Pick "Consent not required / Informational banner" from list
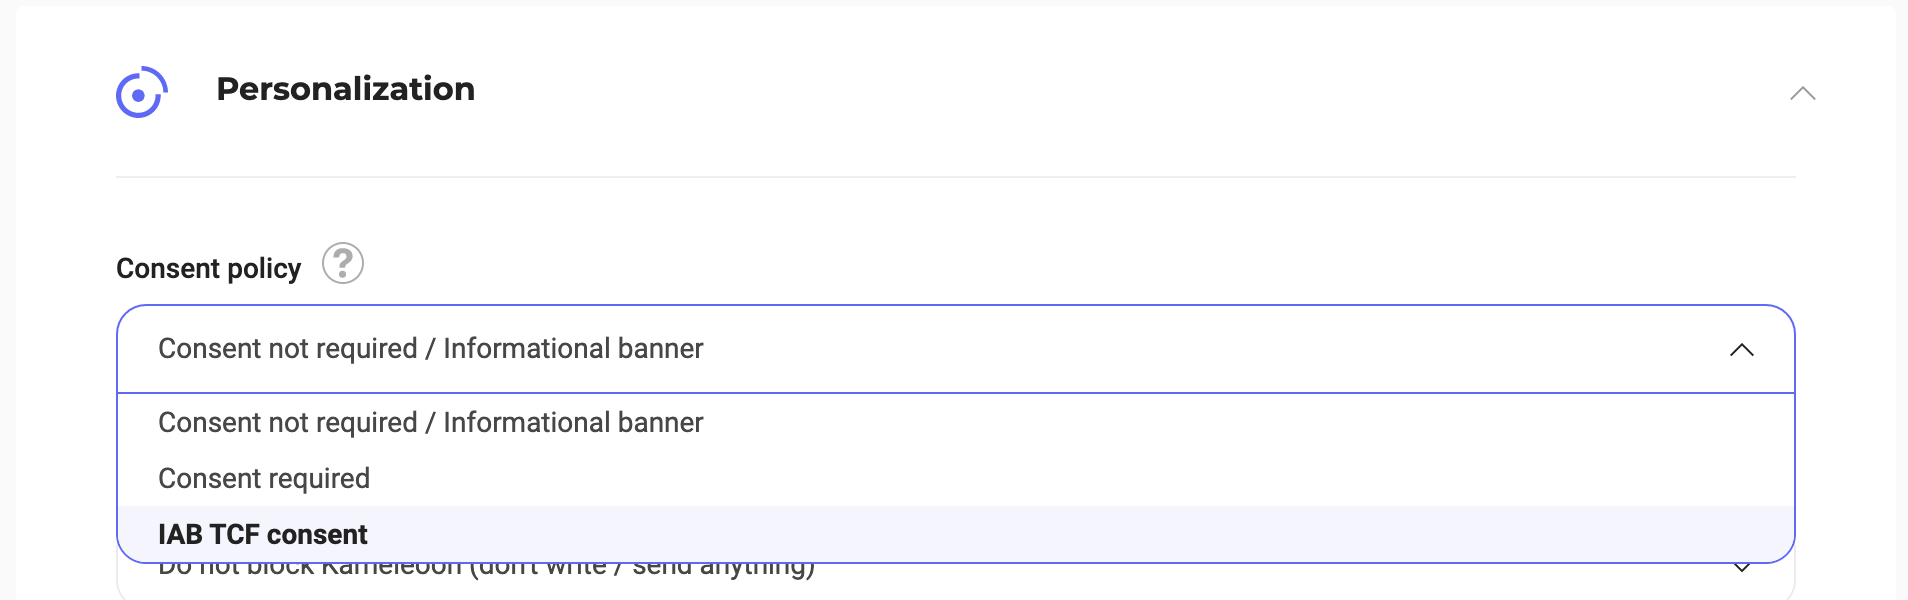 [x=430, y=423]
